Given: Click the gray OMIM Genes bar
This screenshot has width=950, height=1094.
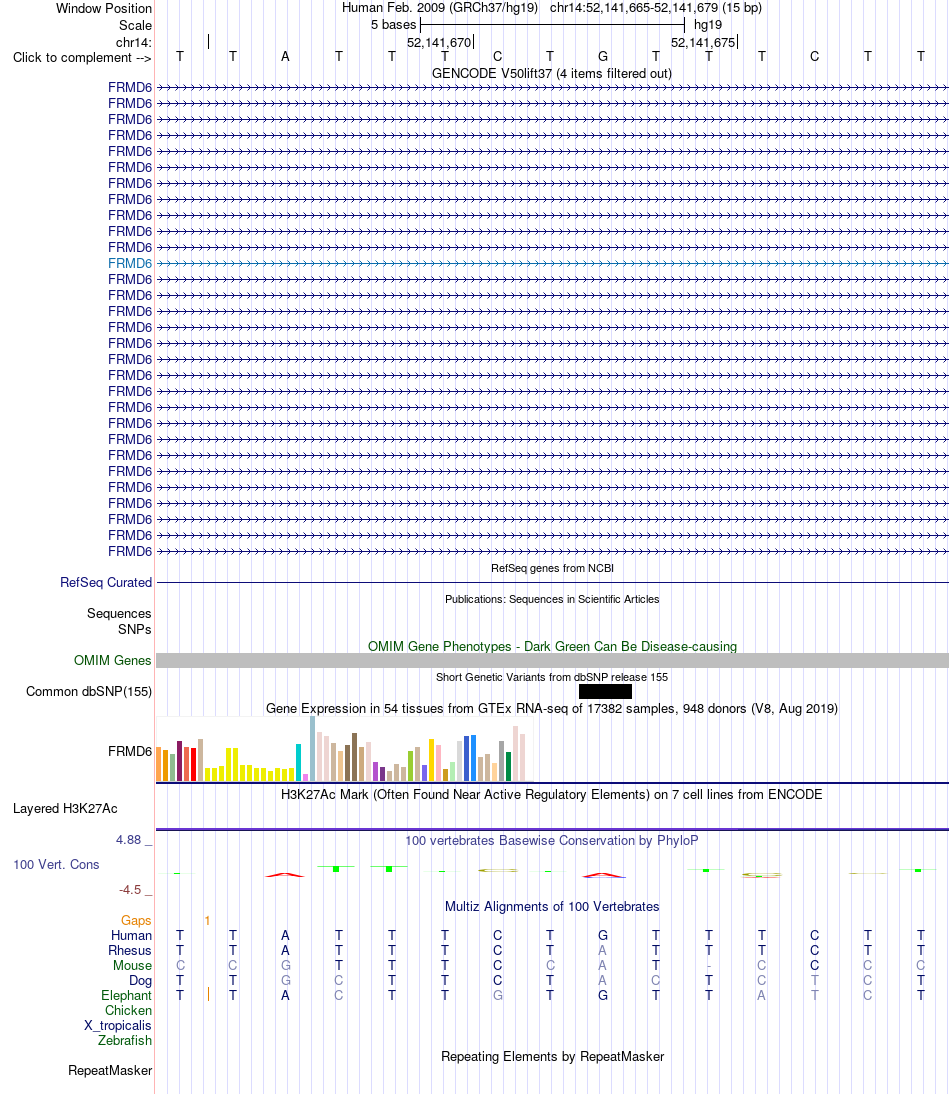Looking at the screenshot, I should tap(552, 660).
